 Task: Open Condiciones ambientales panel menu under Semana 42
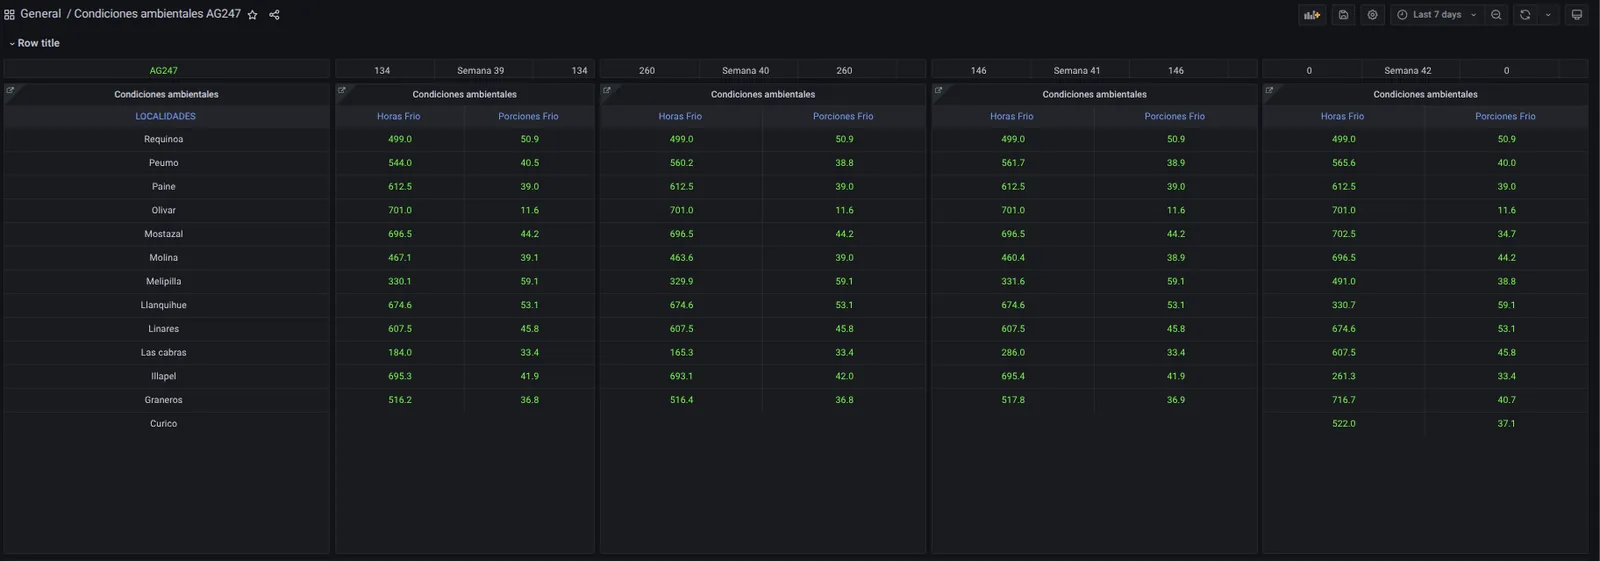pyautogui.click(x=1425, y=94)
